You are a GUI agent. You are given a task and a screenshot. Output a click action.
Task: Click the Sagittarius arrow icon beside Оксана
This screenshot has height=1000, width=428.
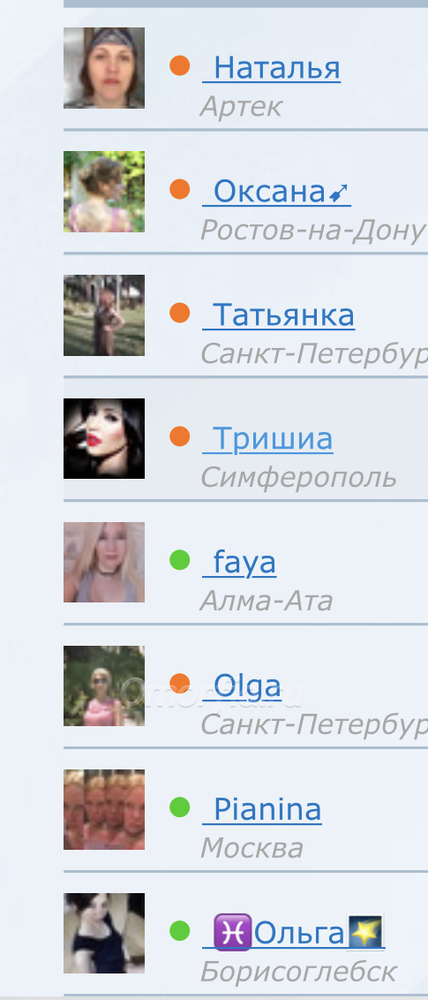[x=338, y=193]
